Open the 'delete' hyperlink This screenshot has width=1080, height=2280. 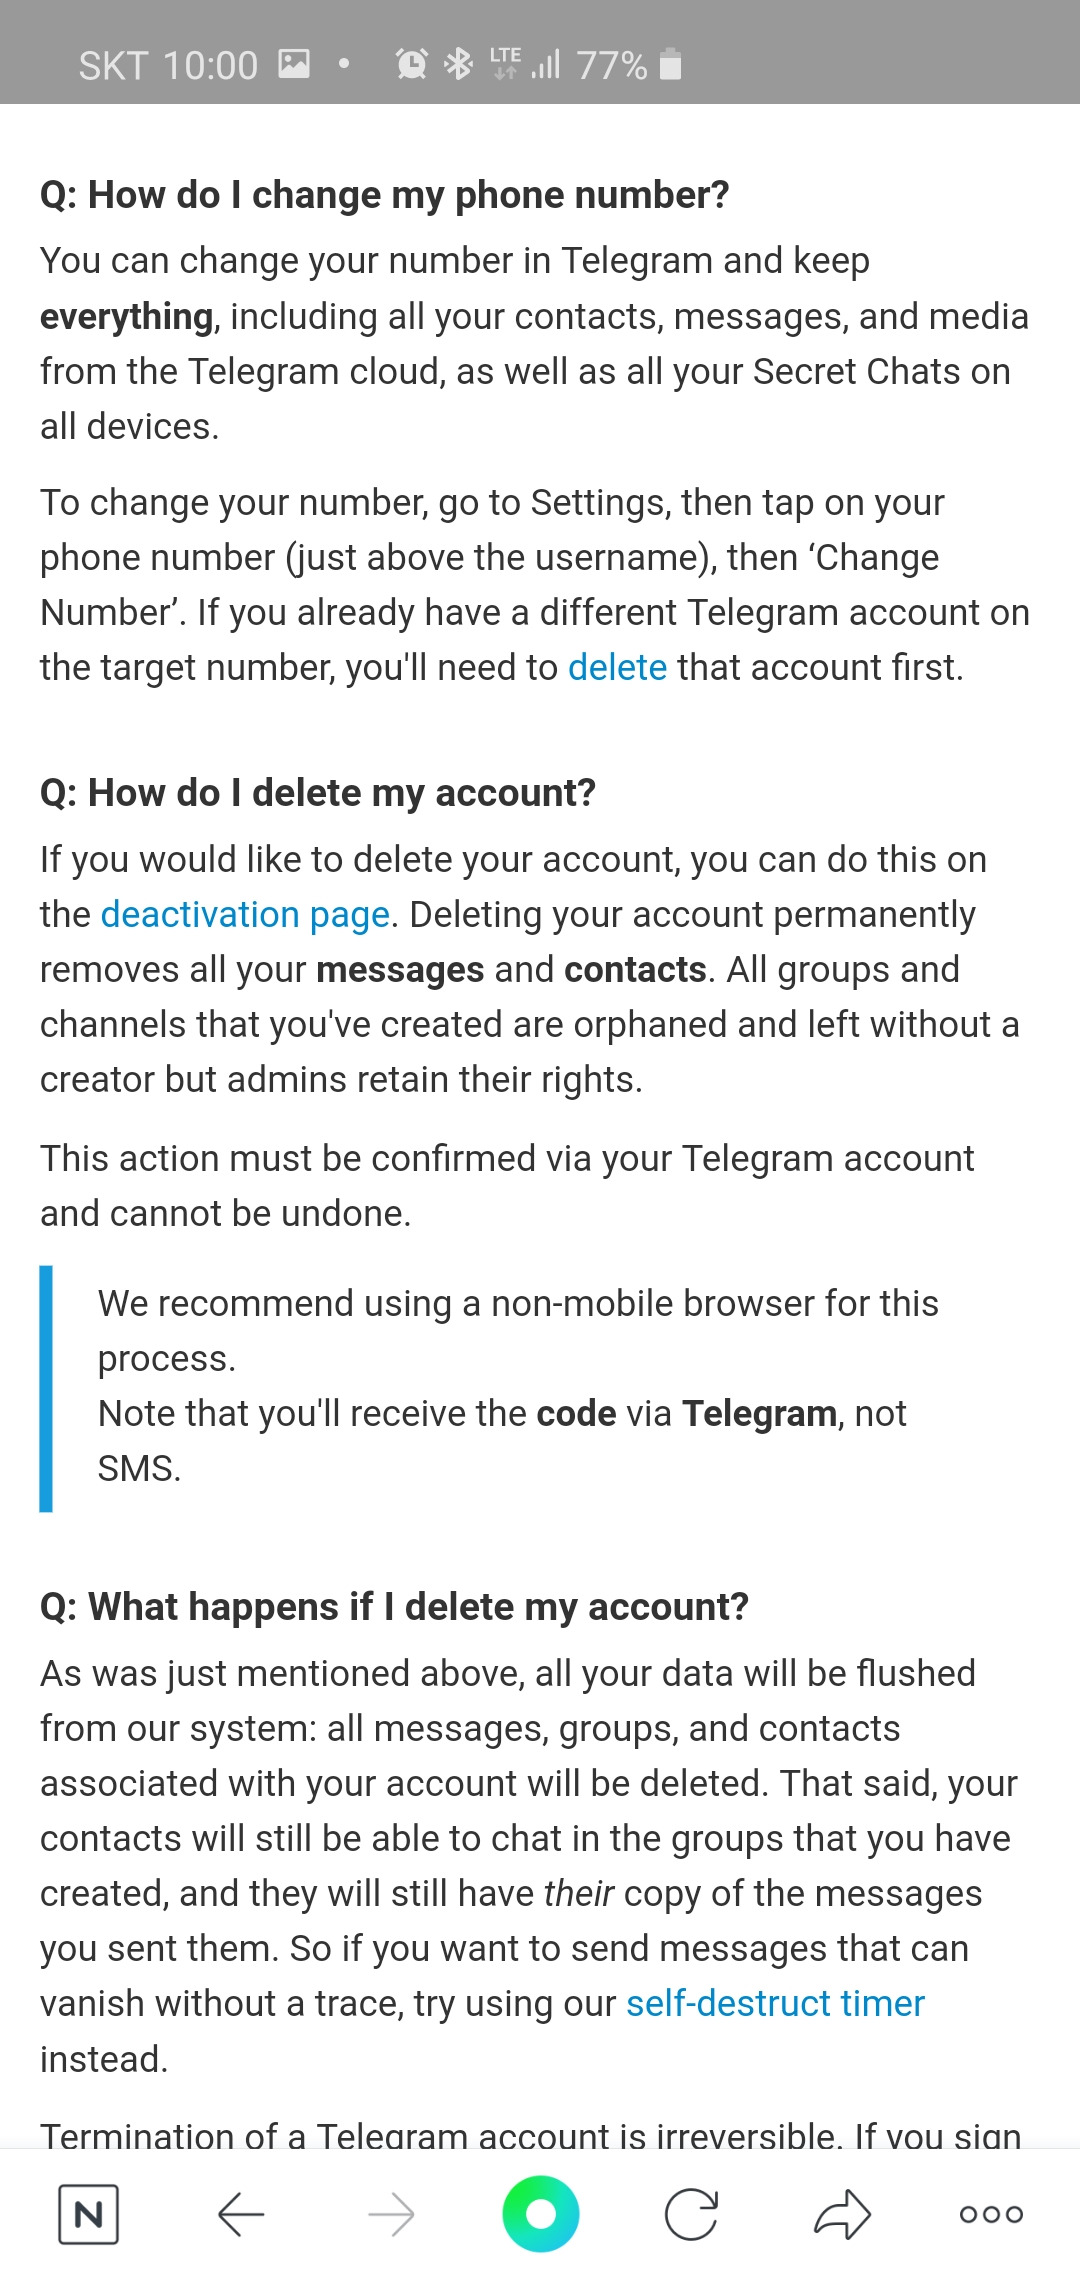(617, 667)
